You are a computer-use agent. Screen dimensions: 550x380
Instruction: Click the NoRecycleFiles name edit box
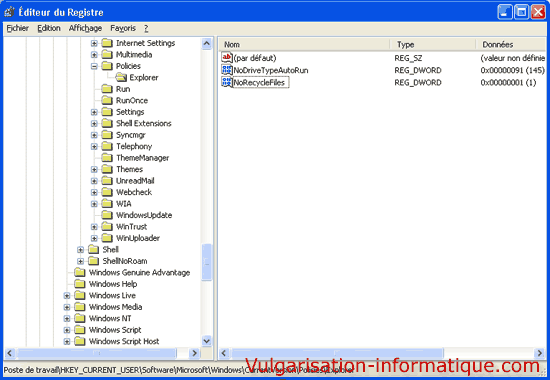coord(261,82)
